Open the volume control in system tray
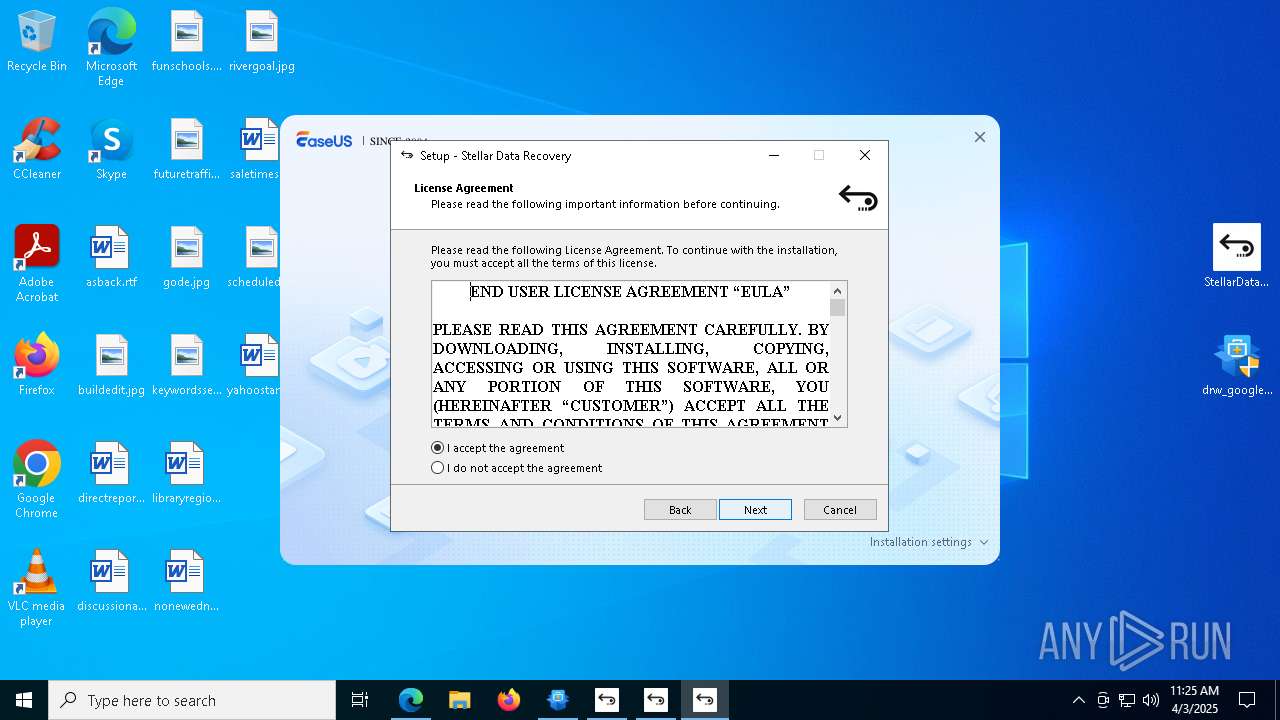 tap(1151, 700)
